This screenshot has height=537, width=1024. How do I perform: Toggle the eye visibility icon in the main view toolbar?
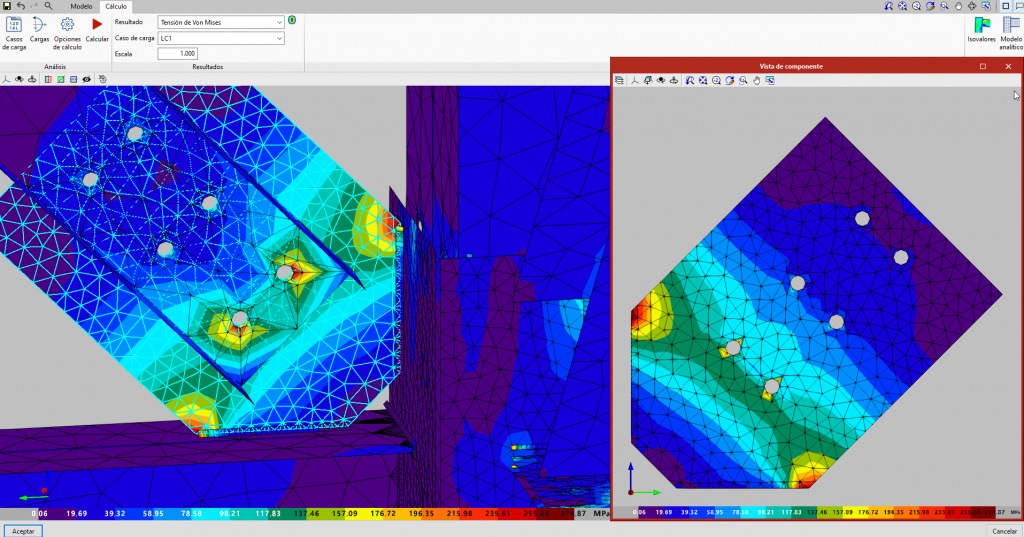(87, 78)
